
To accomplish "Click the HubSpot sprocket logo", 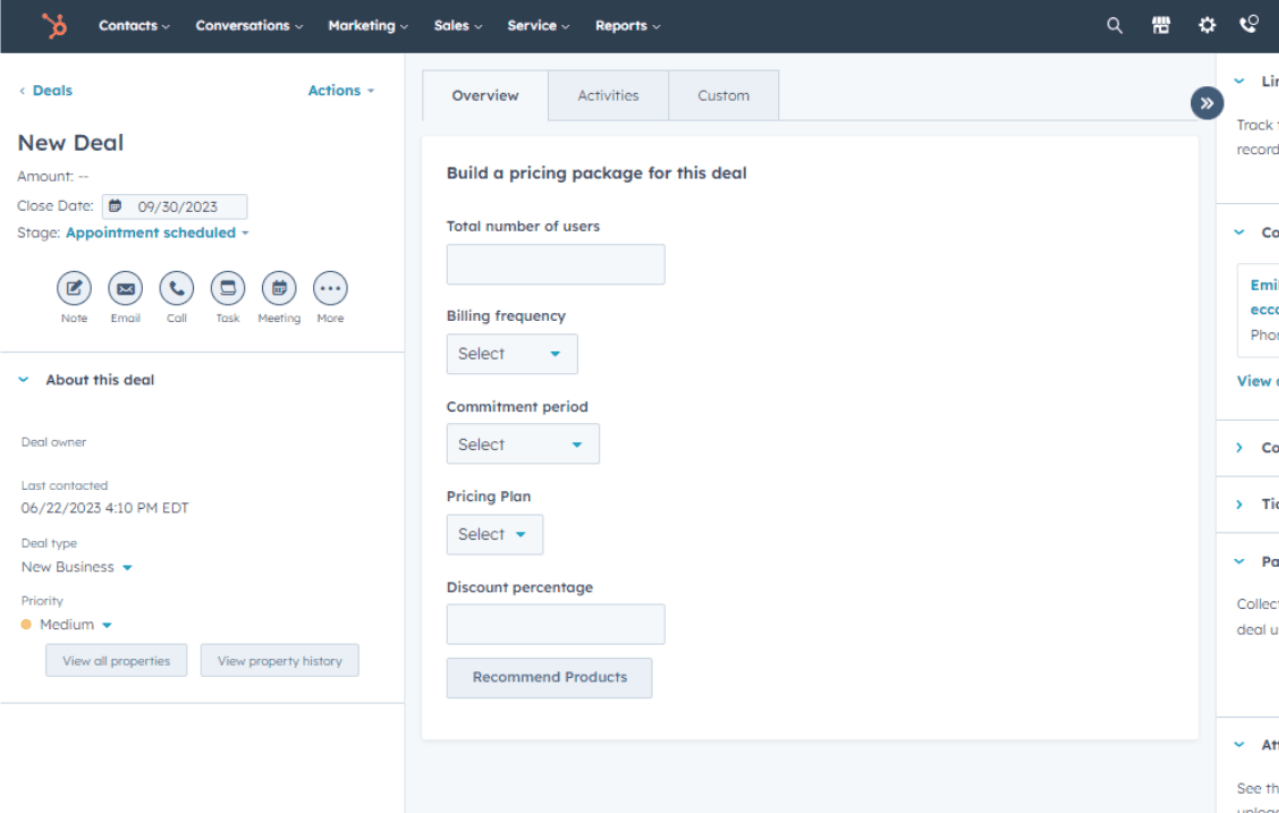I will (x=54, y=26).
